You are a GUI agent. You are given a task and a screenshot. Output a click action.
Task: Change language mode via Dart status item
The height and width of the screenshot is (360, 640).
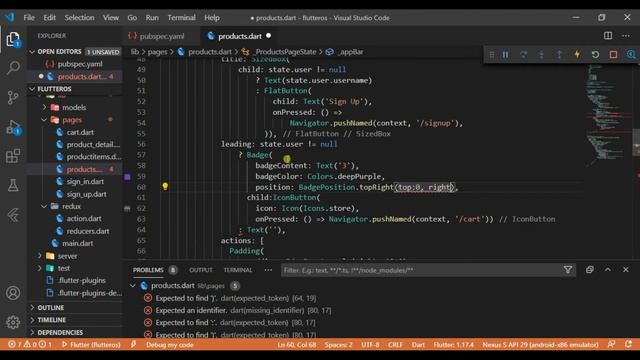[x=418, y=344]
